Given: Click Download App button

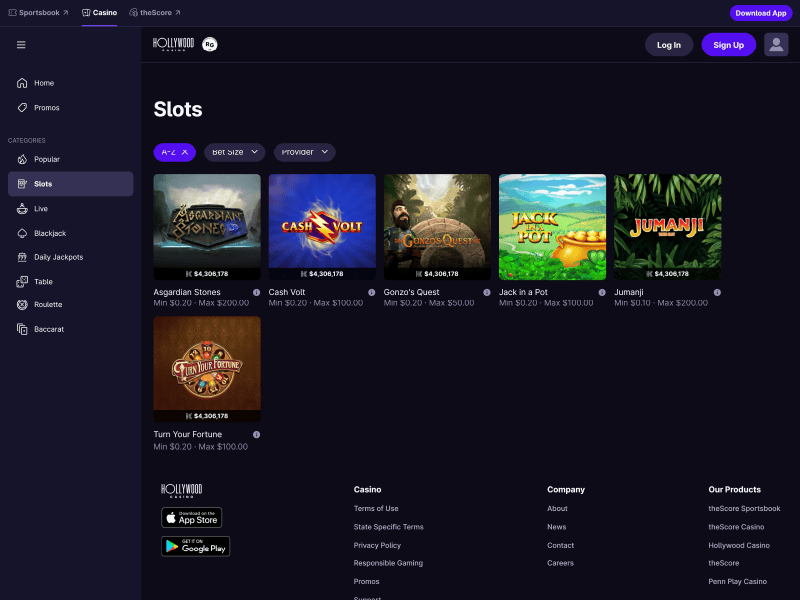Looking at the screenshot, I should (761, 13).
